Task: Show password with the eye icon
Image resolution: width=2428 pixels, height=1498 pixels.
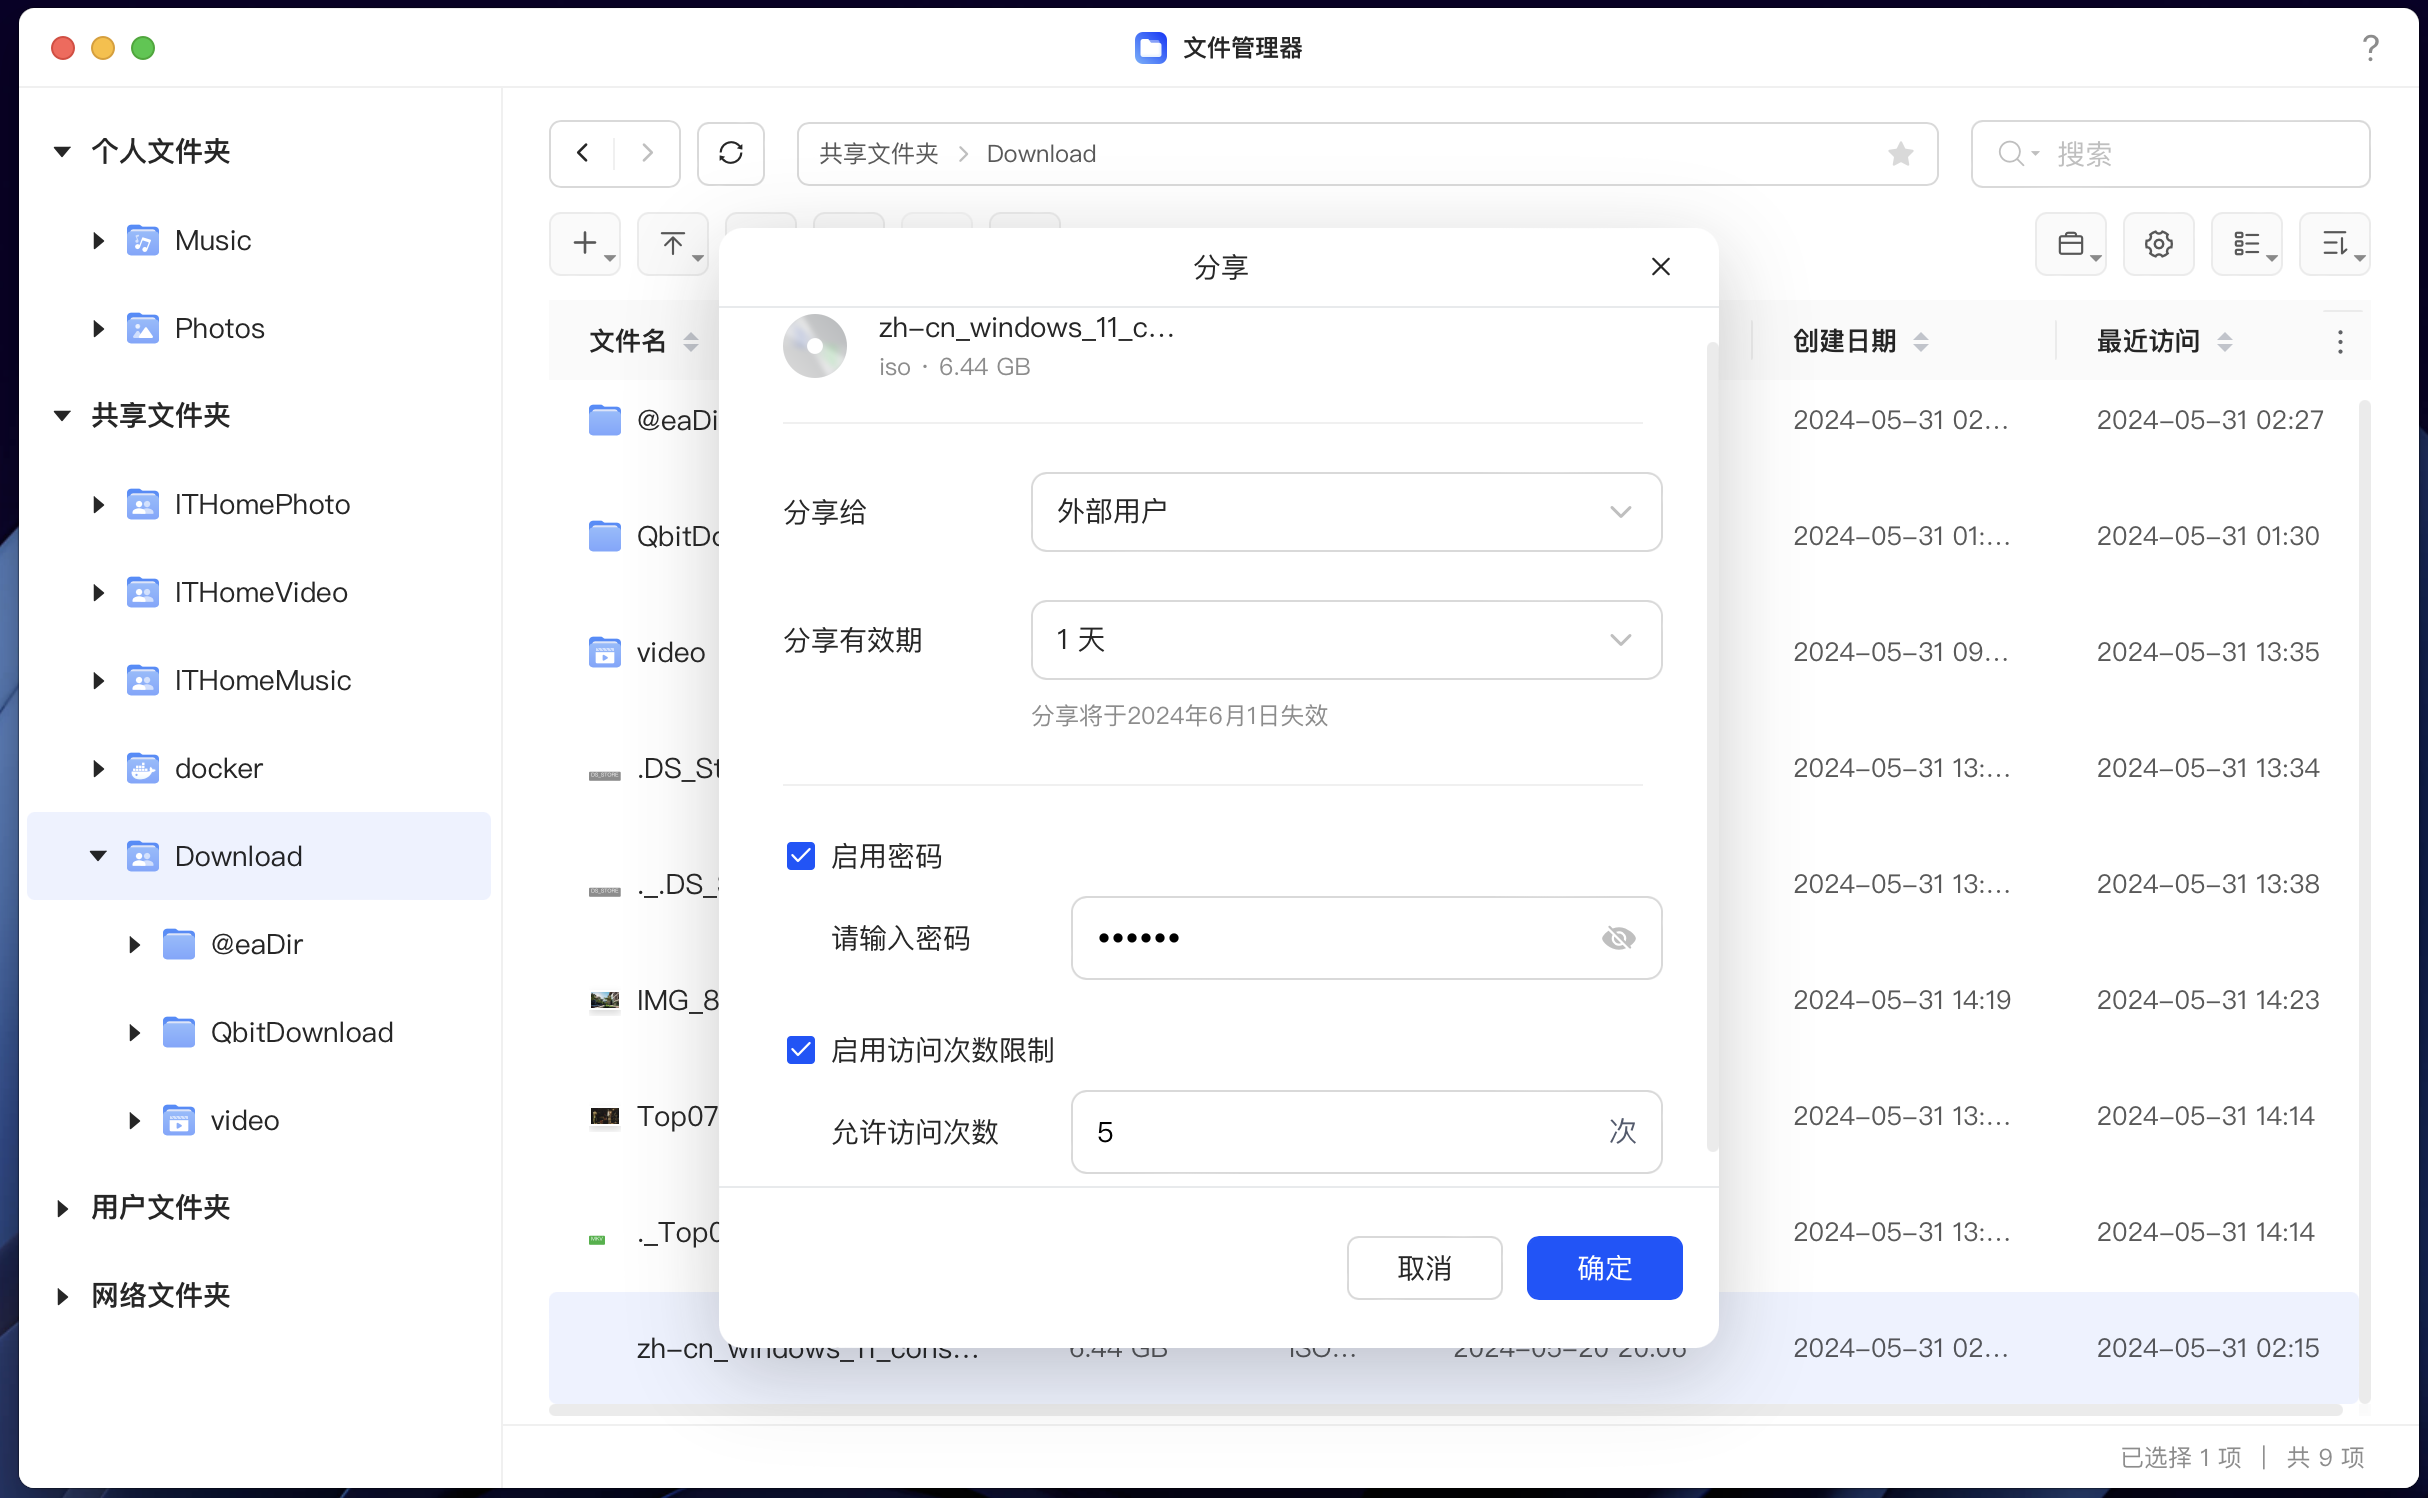Action: [x=1618, y=938]
